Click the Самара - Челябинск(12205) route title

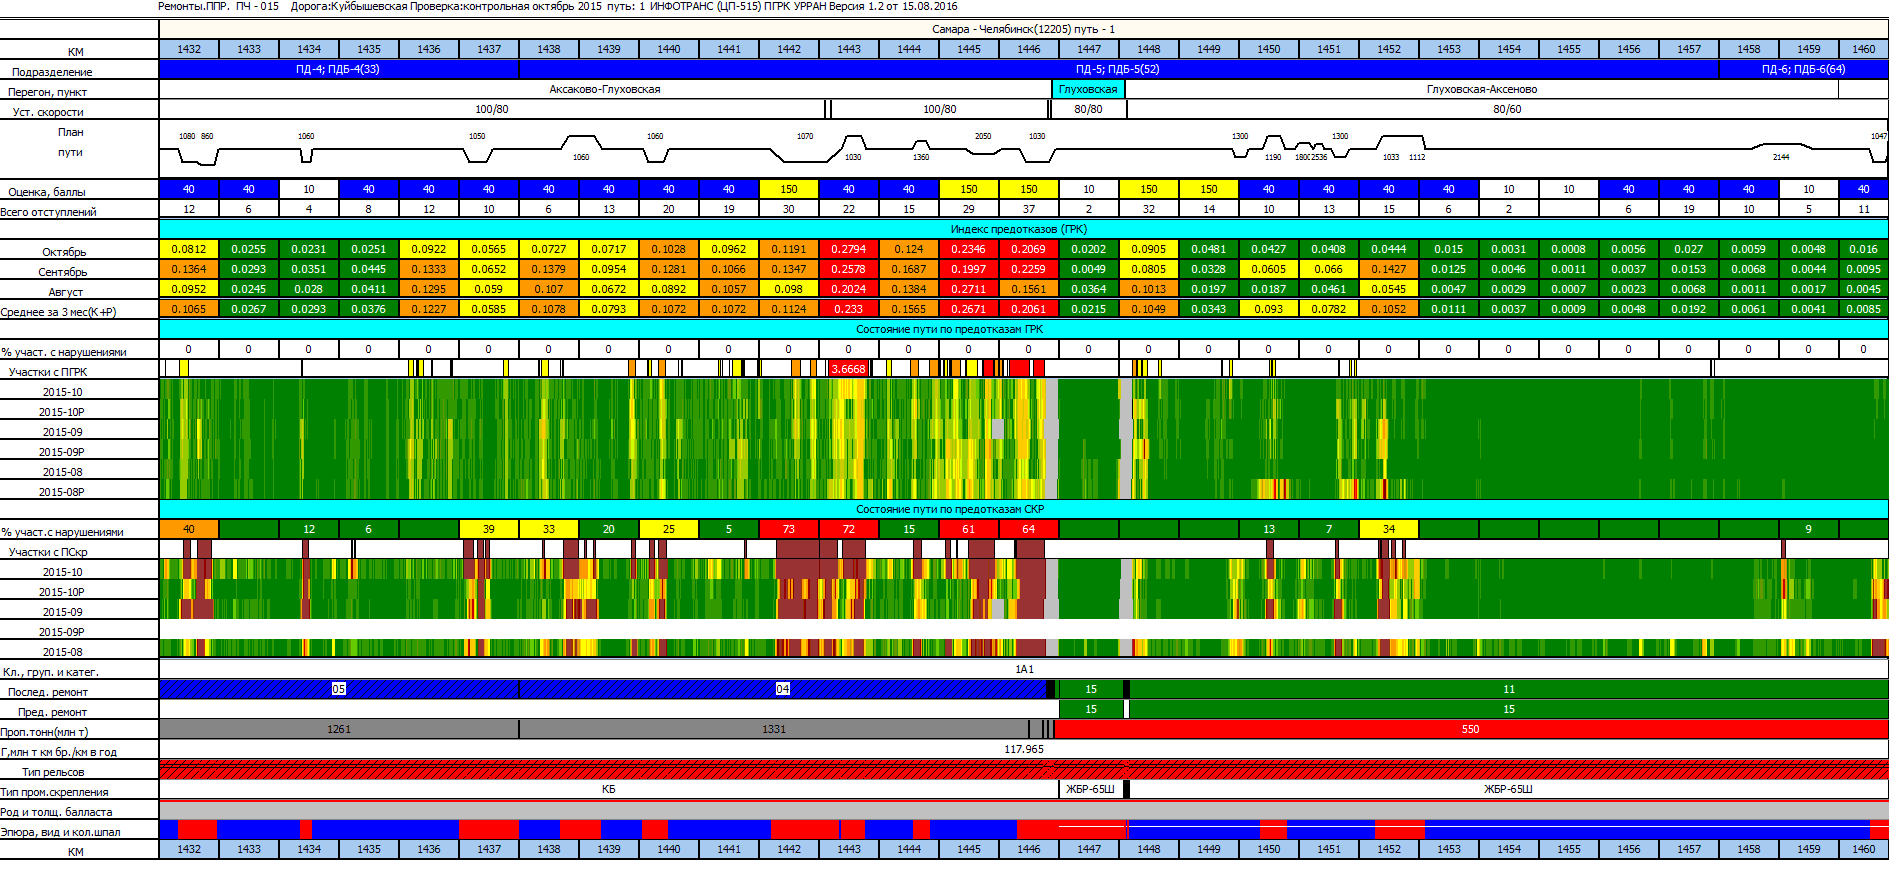tap(1023, 29)
